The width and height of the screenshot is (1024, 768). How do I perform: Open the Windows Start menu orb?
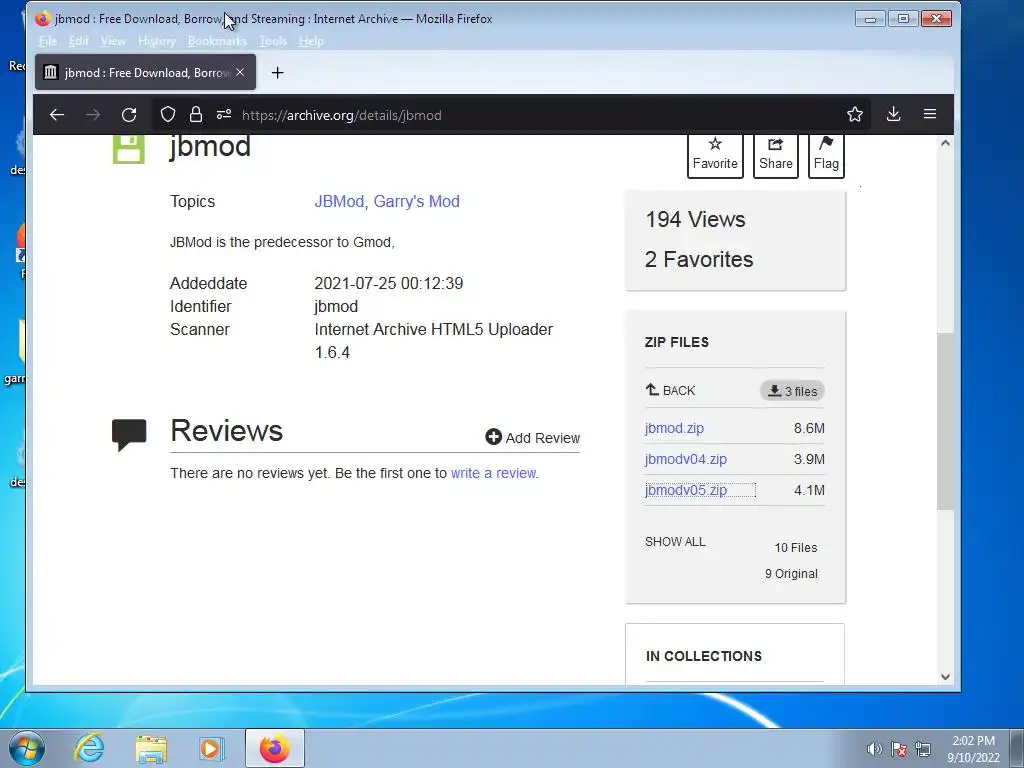click(x=27, y=748)
